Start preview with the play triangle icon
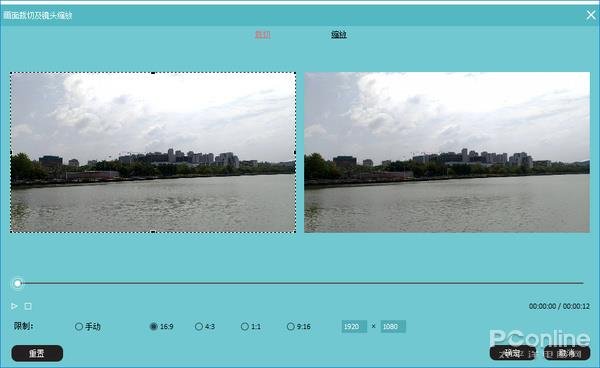Image resolution: width=600 pixels, height=368 pixels. point(14,306)
